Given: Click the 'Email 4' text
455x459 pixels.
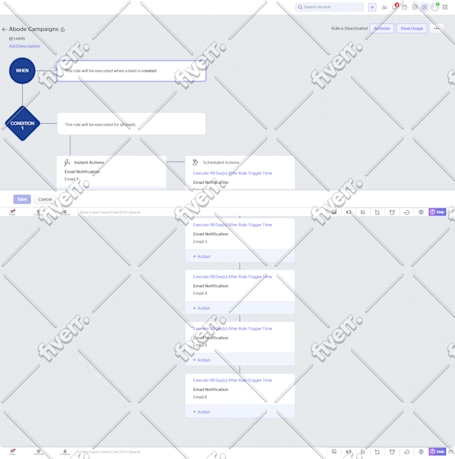Looking at the screenshot, I should pos(200,293).
